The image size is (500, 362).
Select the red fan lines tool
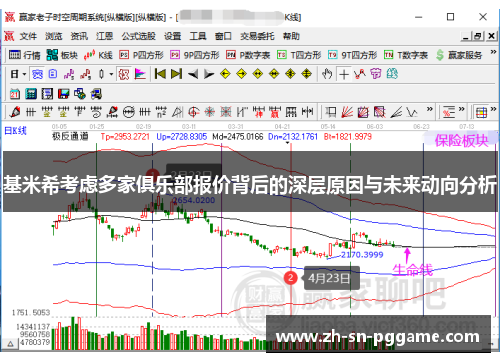[347, 112]
